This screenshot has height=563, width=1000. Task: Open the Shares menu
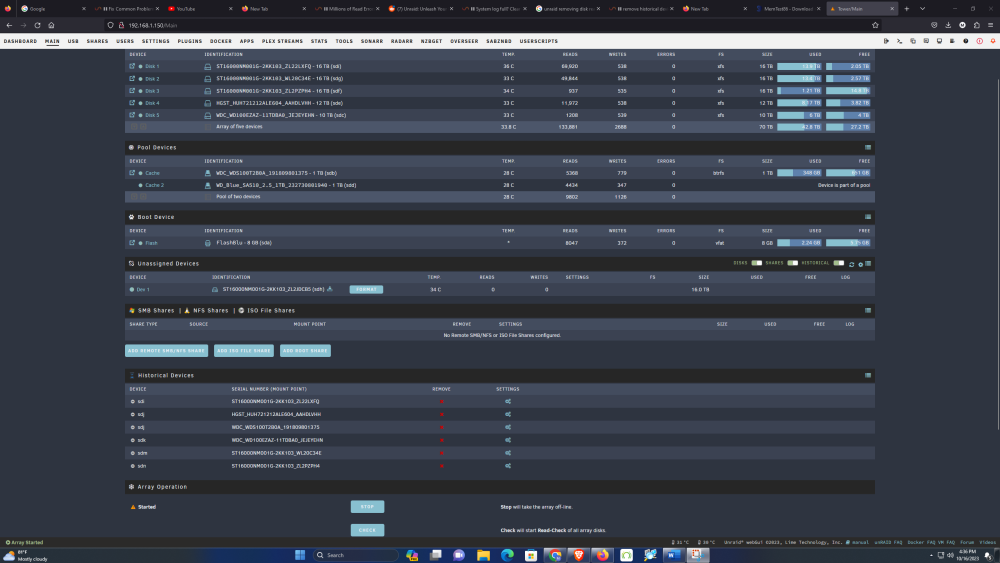click(98, 41)
